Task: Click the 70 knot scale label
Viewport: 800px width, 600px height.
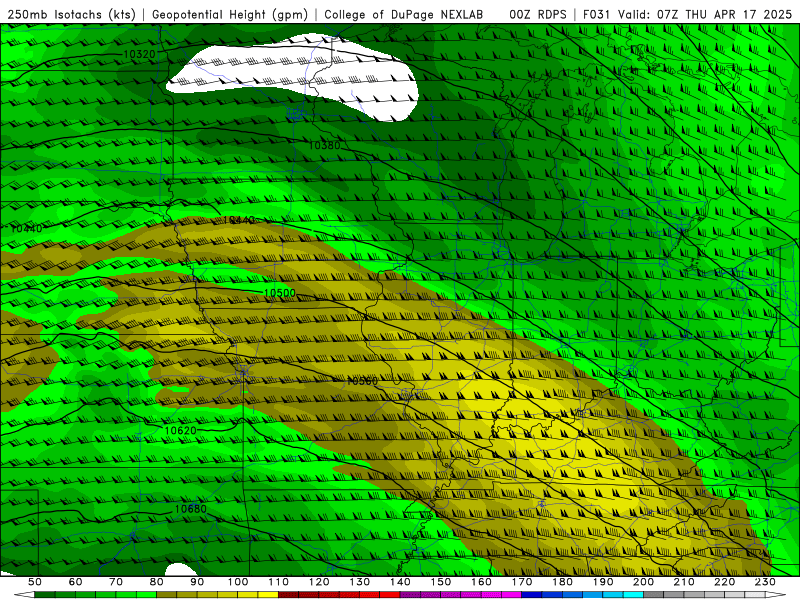Action: click(x=116, y=582)
